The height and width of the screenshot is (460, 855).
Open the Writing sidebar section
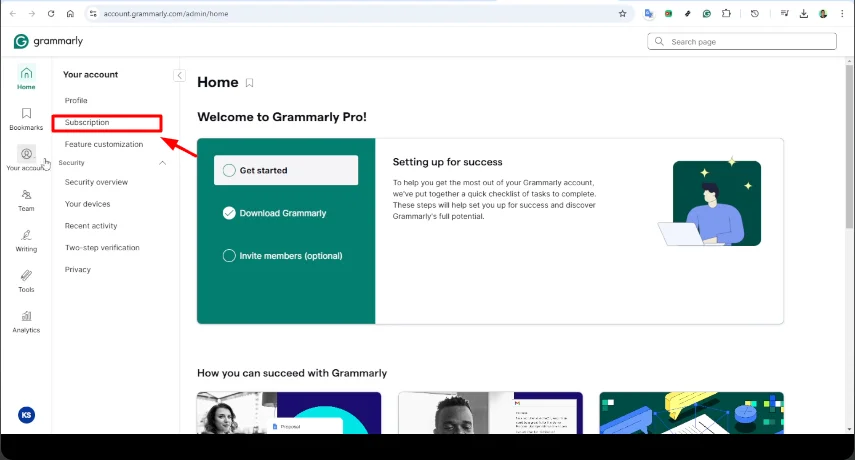(26, 240)
